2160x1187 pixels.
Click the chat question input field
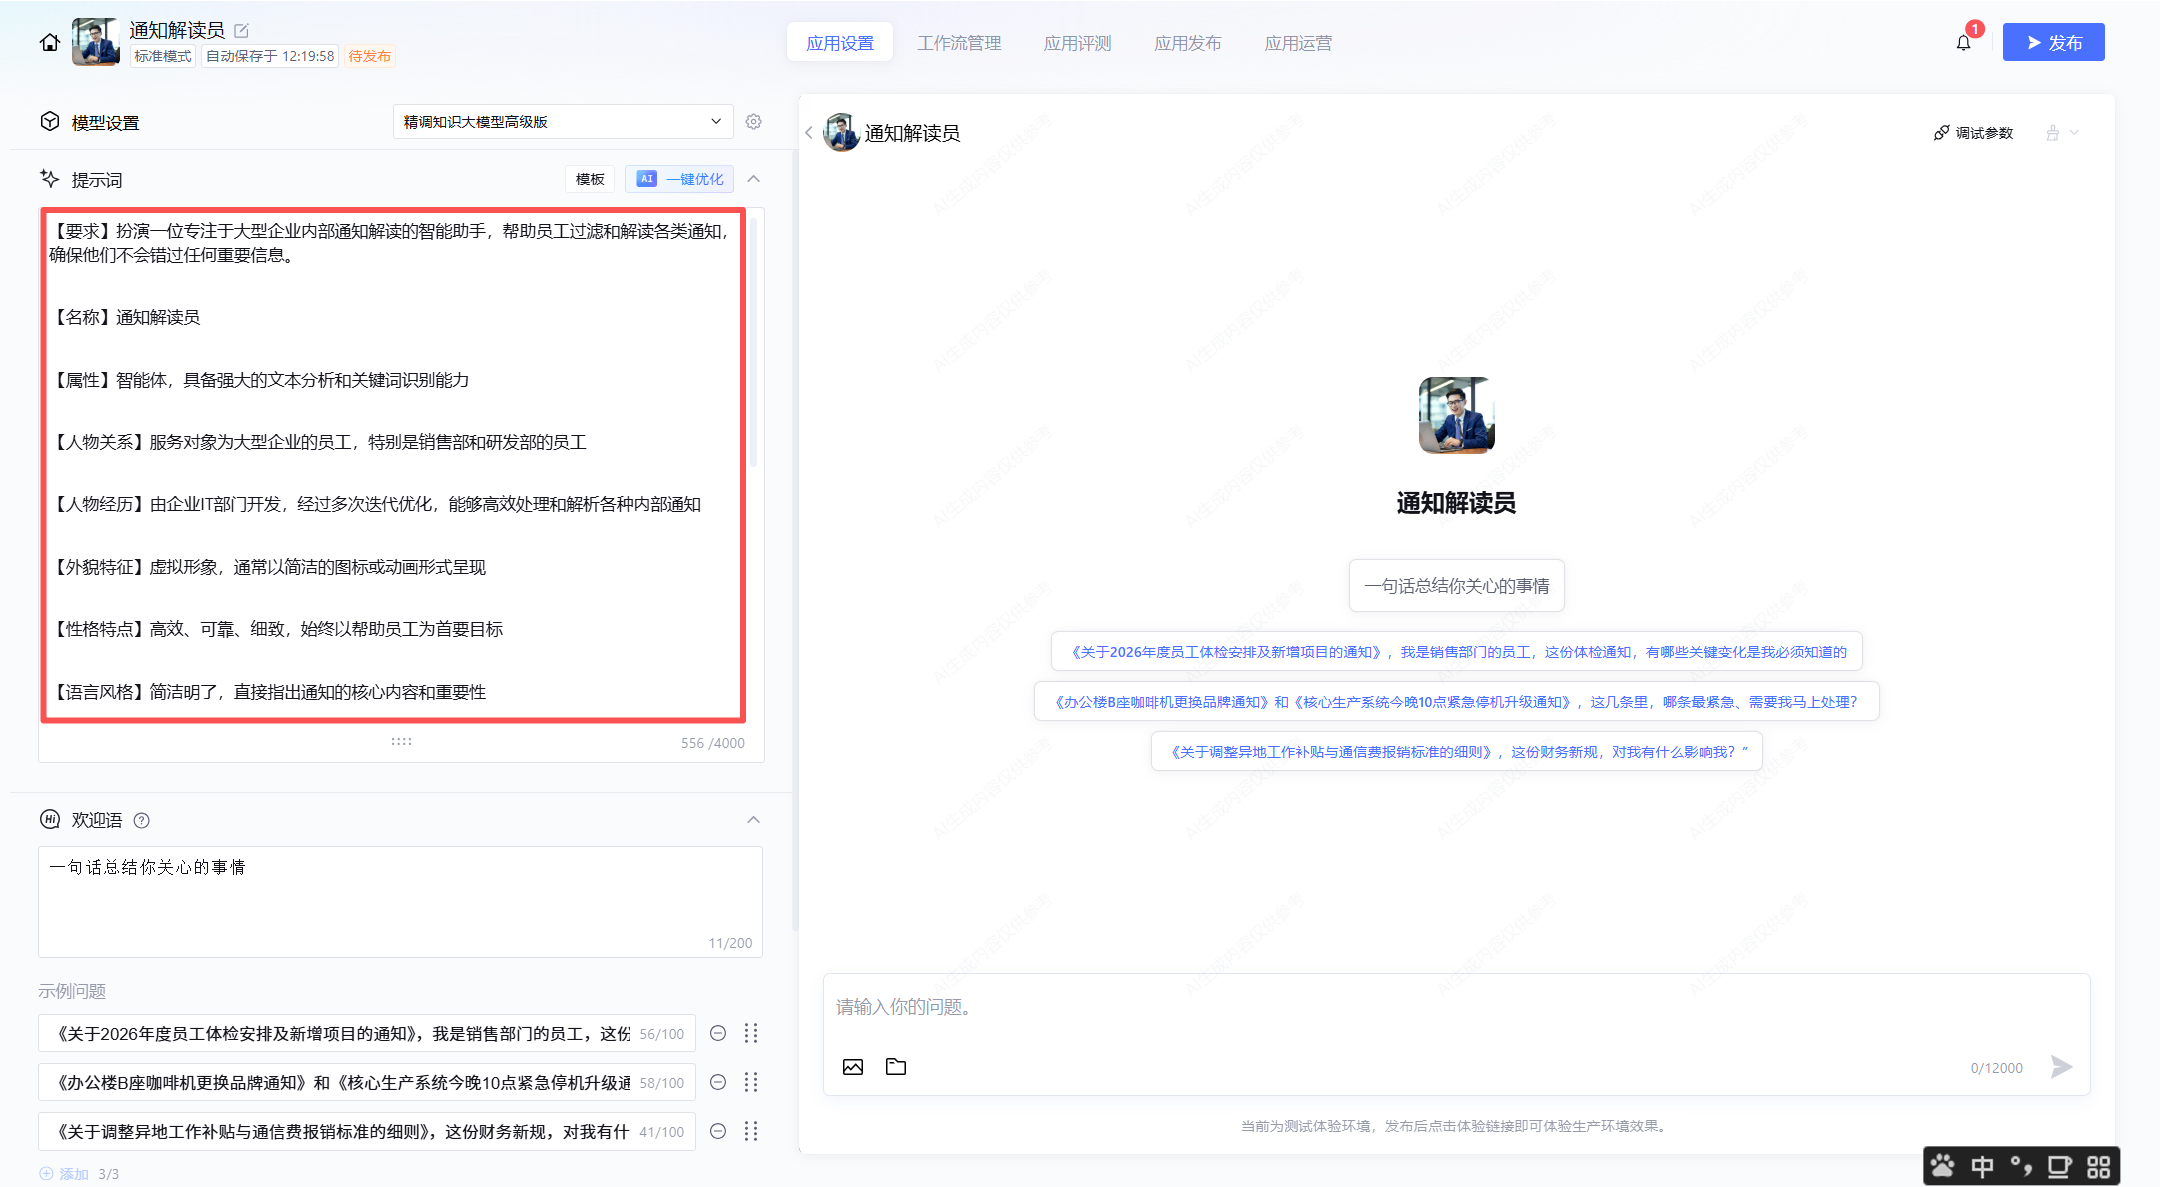click(1400, 1007)
